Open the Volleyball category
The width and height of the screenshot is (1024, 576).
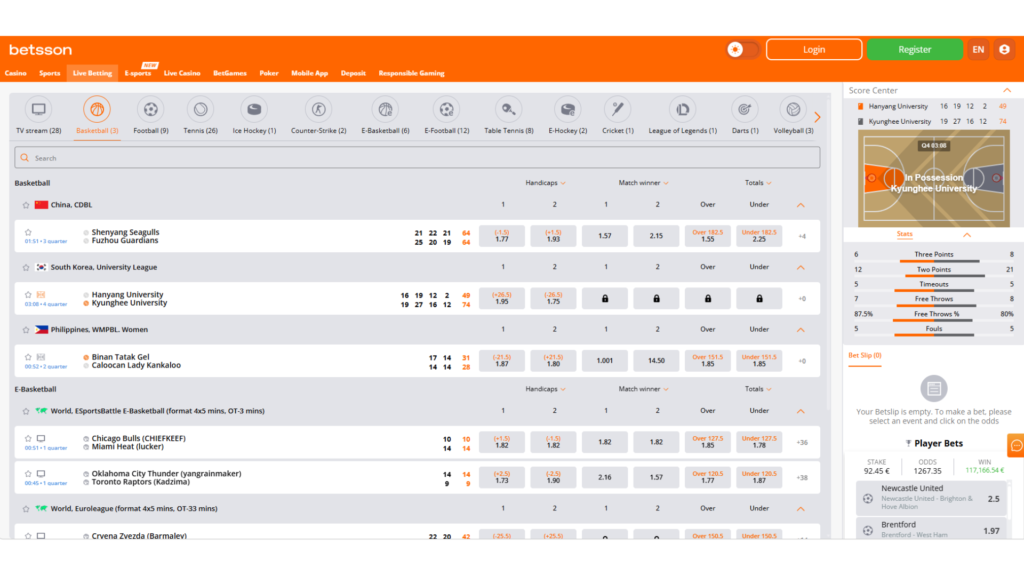[793, 116]
